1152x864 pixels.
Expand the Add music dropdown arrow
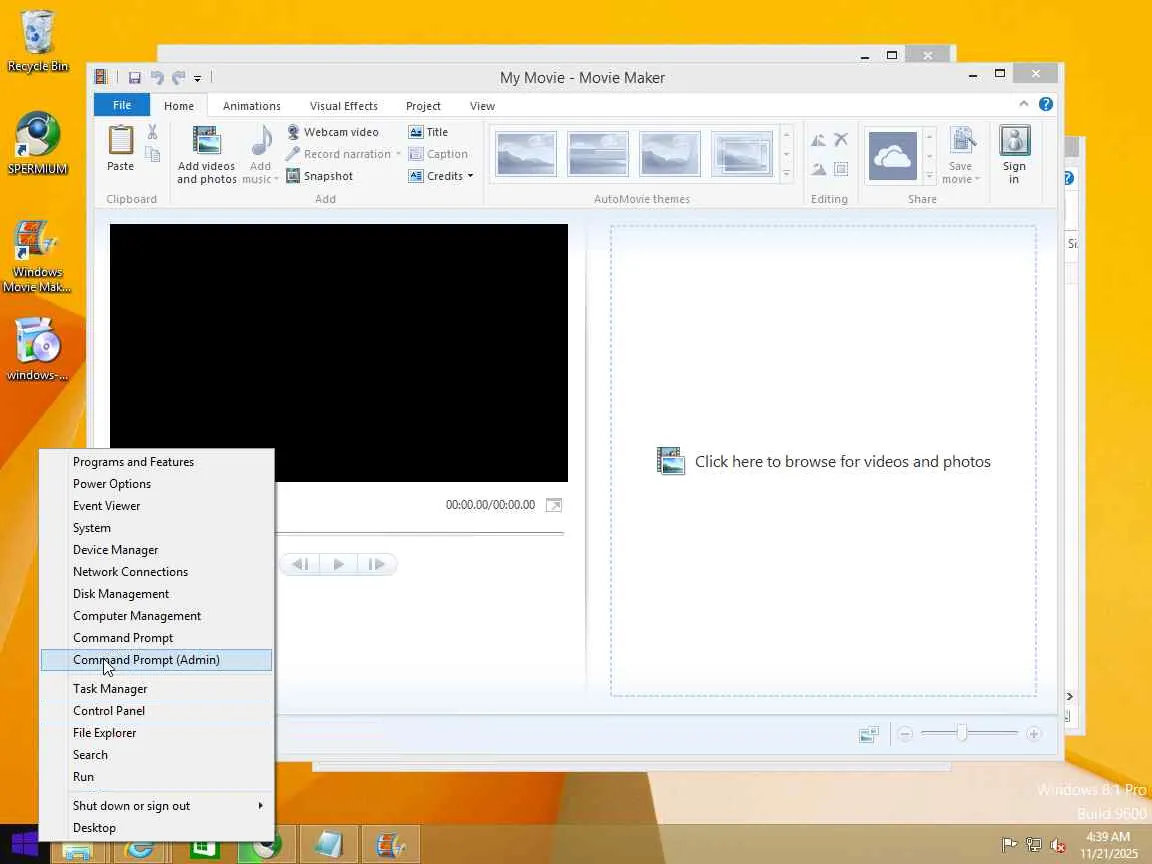[x=276, y=179]
